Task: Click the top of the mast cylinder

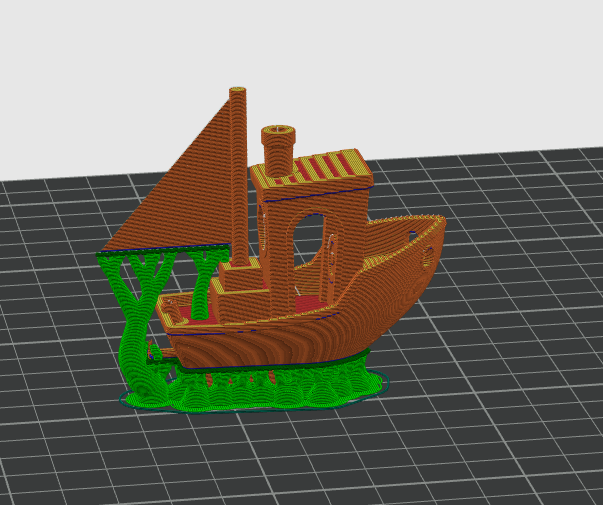Action: [238, 90]
